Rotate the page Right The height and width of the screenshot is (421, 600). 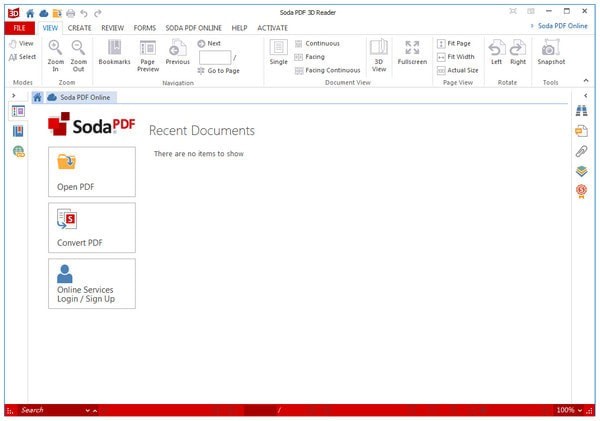point(517,49)
